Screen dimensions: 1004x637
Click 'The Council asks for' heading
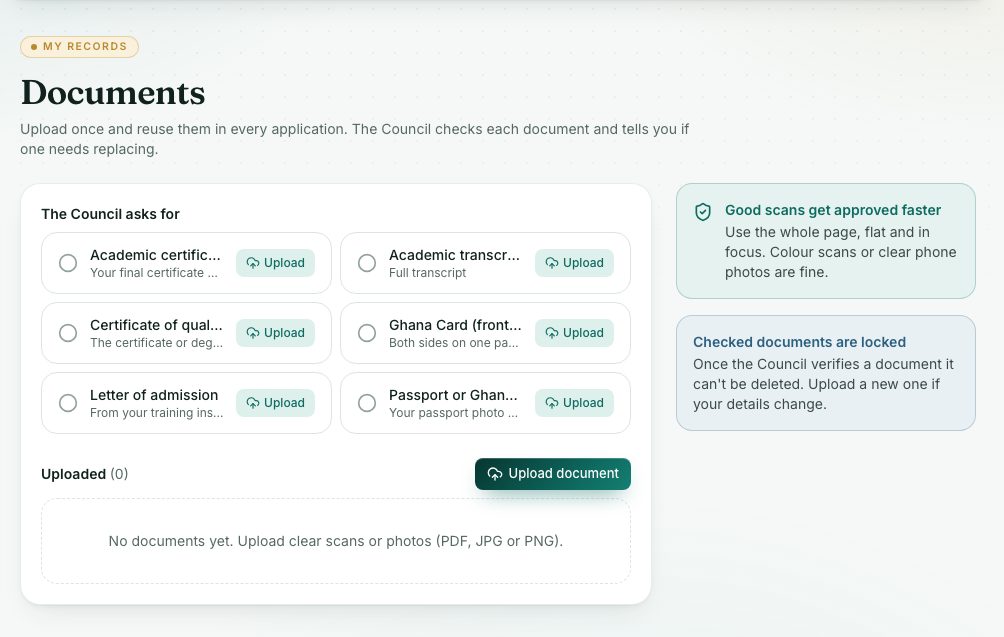point(110,214)
